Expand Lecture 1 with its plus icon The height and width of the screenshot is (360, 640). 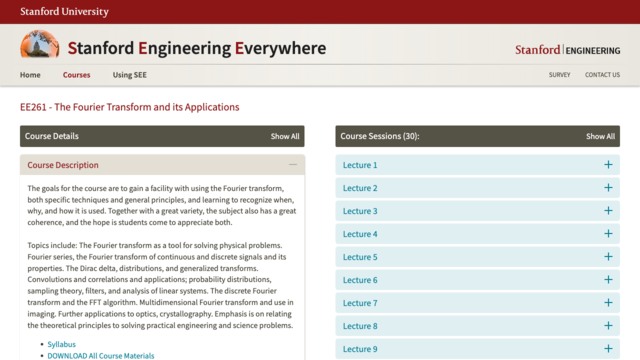click(608, 164)
